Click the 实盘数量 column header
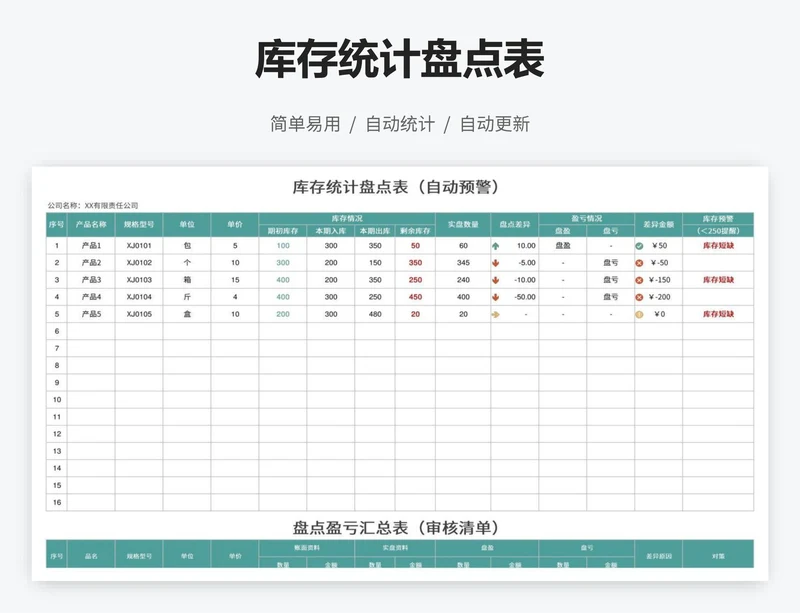This screenshot has height=613, width=800. click(463, 224)
